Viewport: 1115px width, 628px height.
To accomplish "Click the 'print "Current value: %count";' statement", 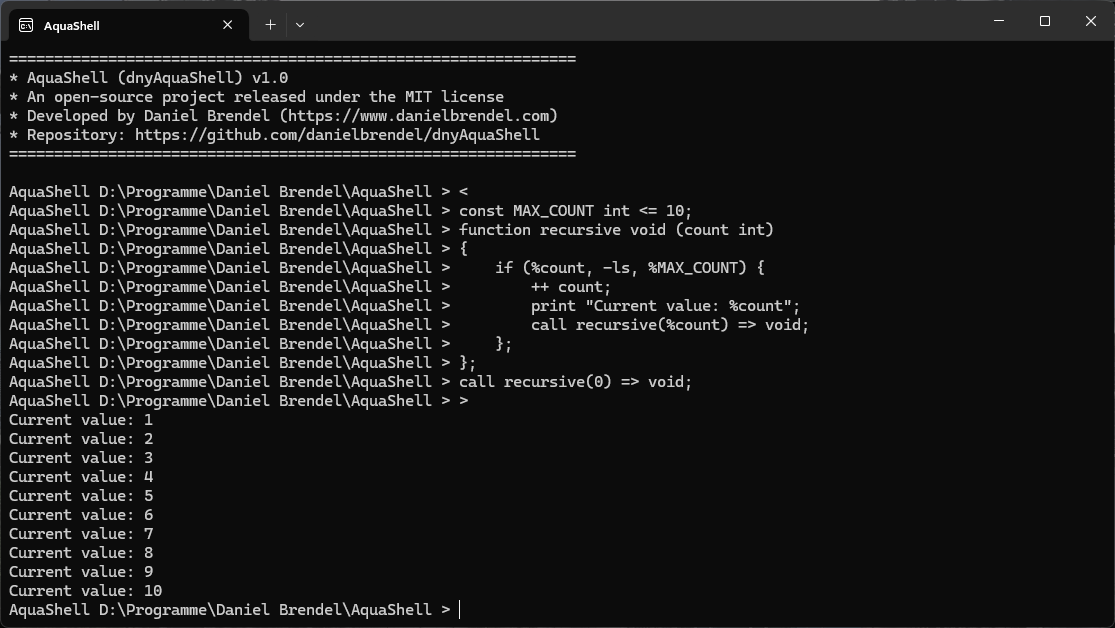I will 666,307.
